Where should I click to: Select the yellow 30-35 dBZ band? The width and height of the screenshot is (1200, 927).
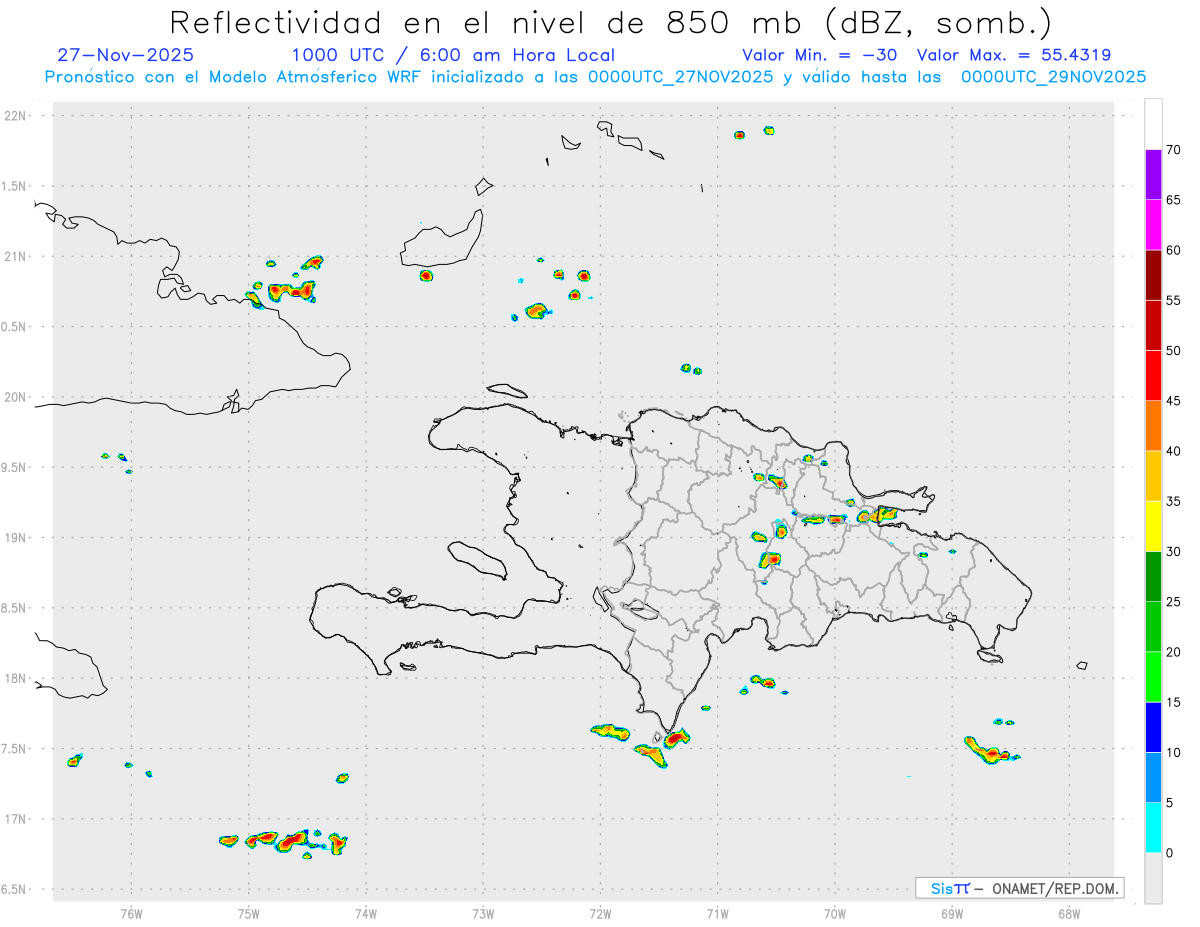(x=1153, y=526)
